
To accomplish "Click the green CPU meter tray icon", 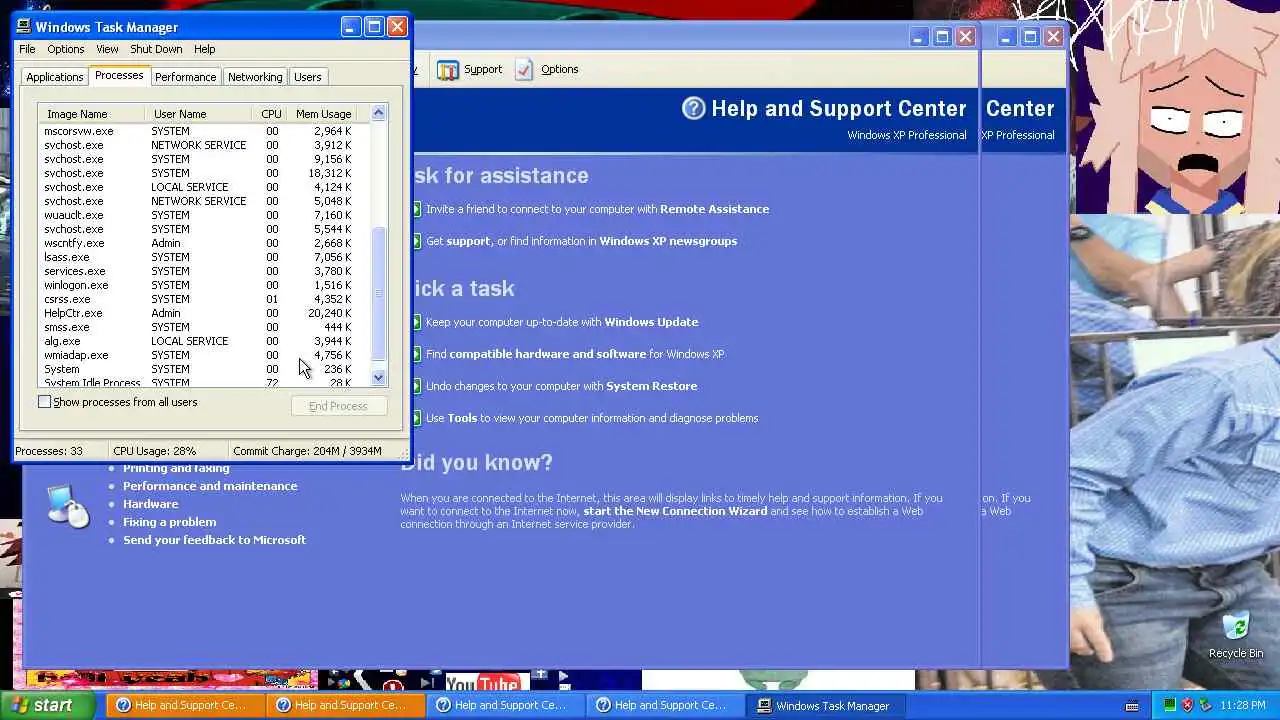I will pyautogui.click(x=1170, y=705).
